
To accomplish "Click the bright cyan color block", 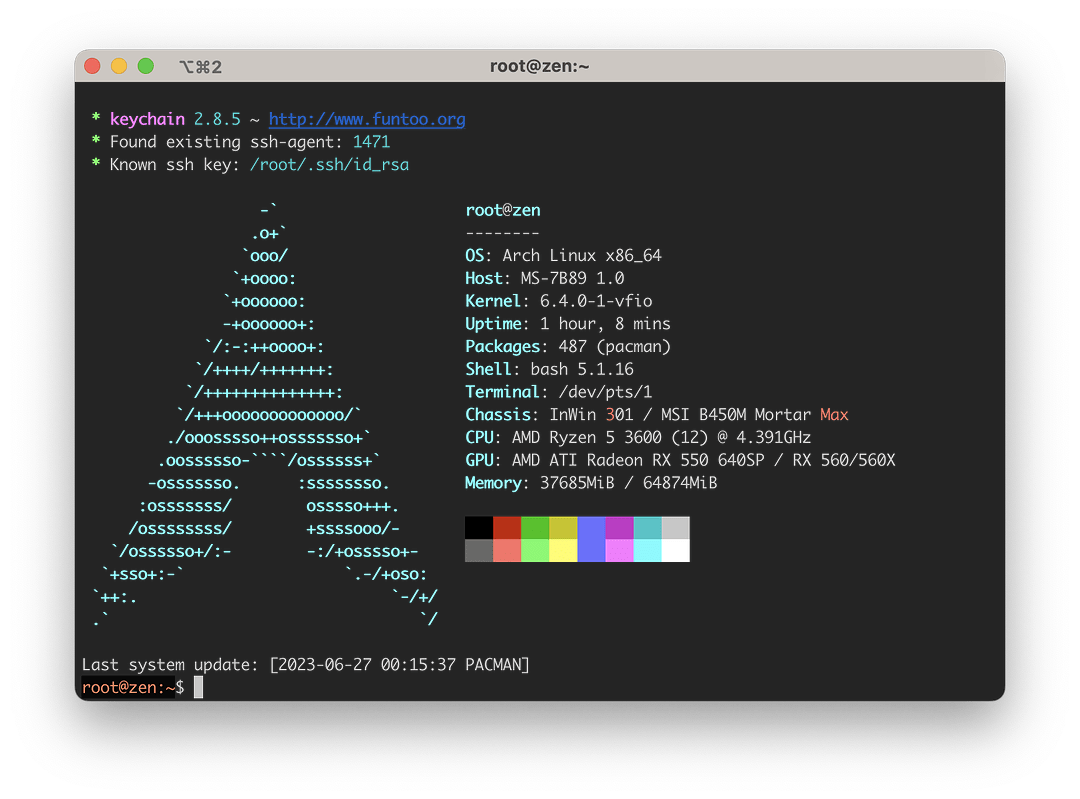I will click(647, 550).
